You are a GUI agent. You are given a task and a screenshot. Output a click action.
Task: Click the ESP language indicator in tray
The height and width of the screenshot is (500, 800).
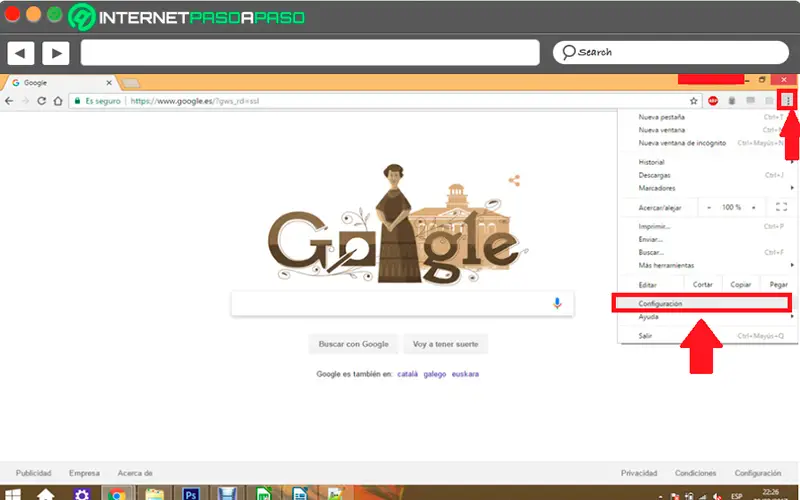coord(736,496)
